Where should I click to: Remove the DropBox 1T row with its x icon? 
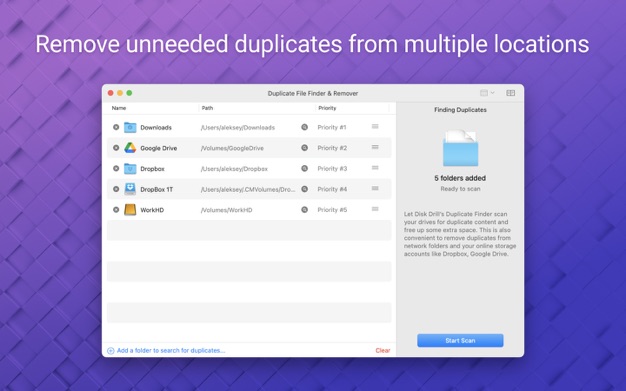[116, 189]
